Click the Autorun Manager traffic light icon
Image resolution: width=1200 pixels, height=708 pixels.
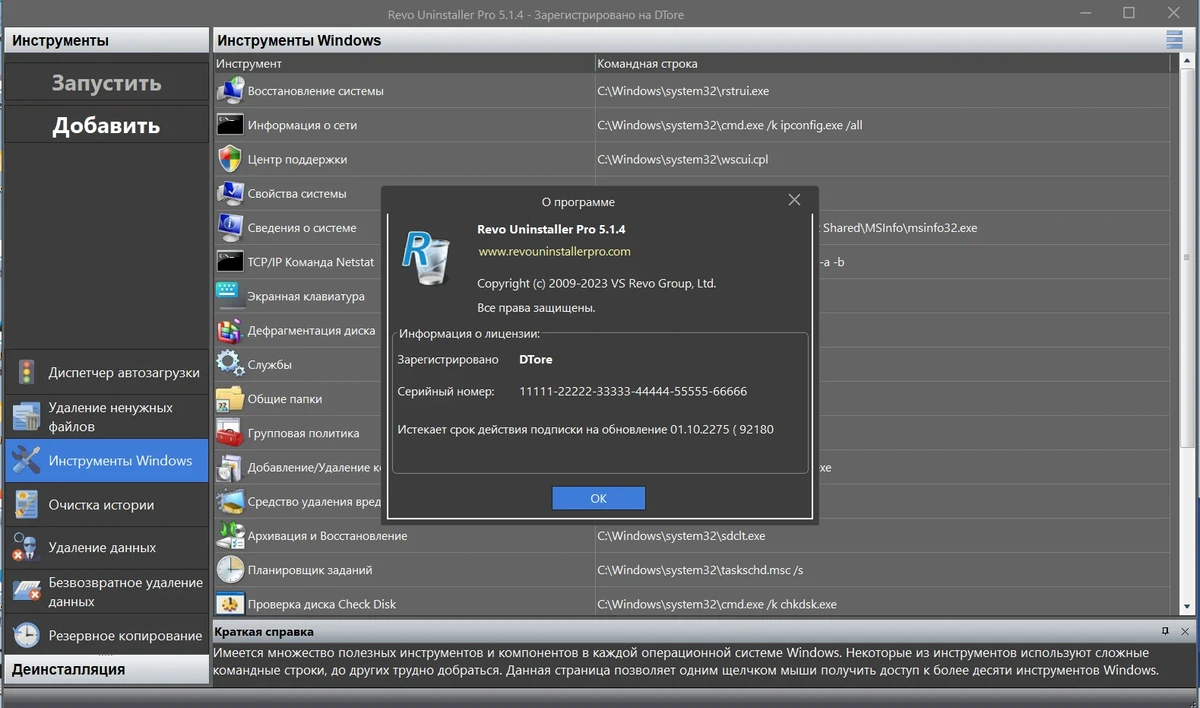(x=26, y=373)
